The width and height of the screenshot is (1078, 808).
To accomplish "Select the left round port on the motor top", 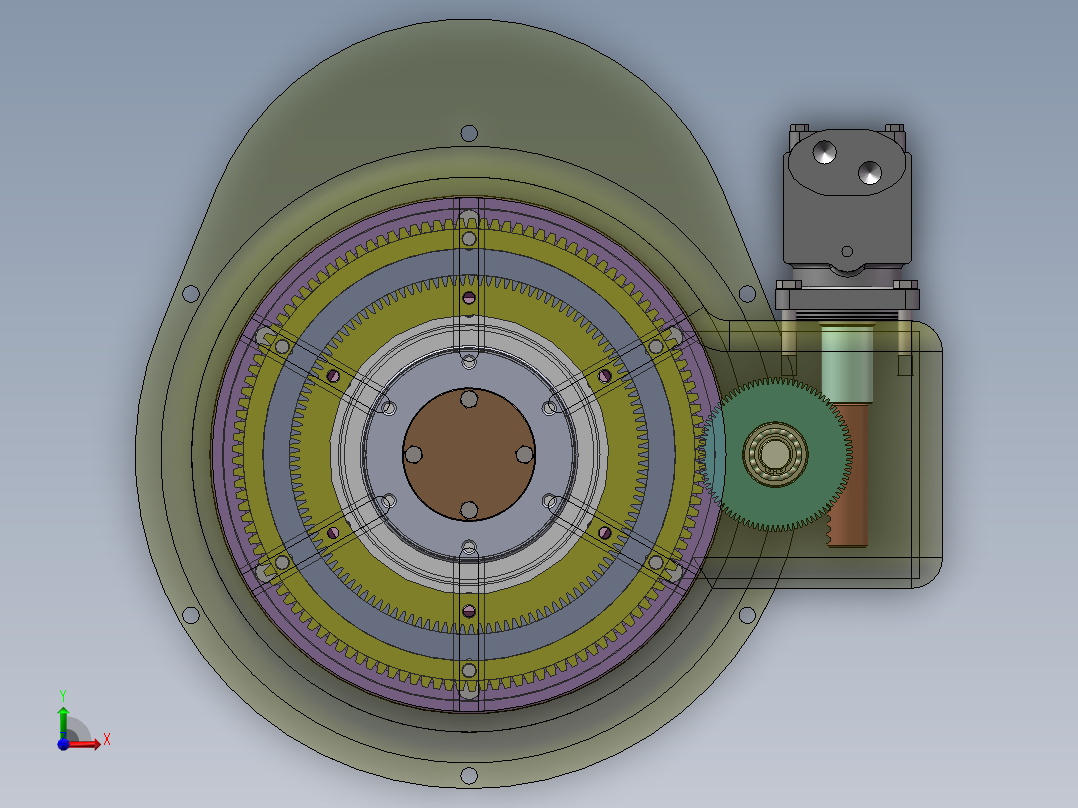I will 825,152.
